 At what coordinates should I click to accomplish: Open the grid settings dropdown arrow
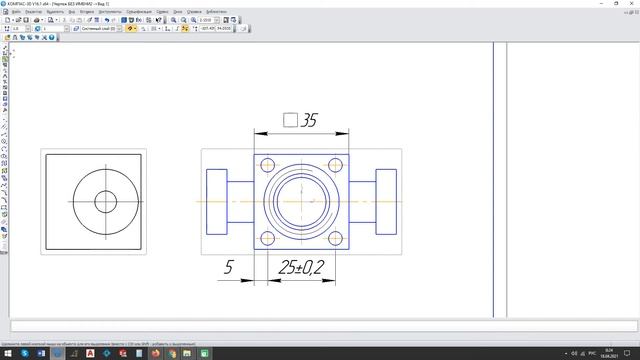tap(159, 29)
